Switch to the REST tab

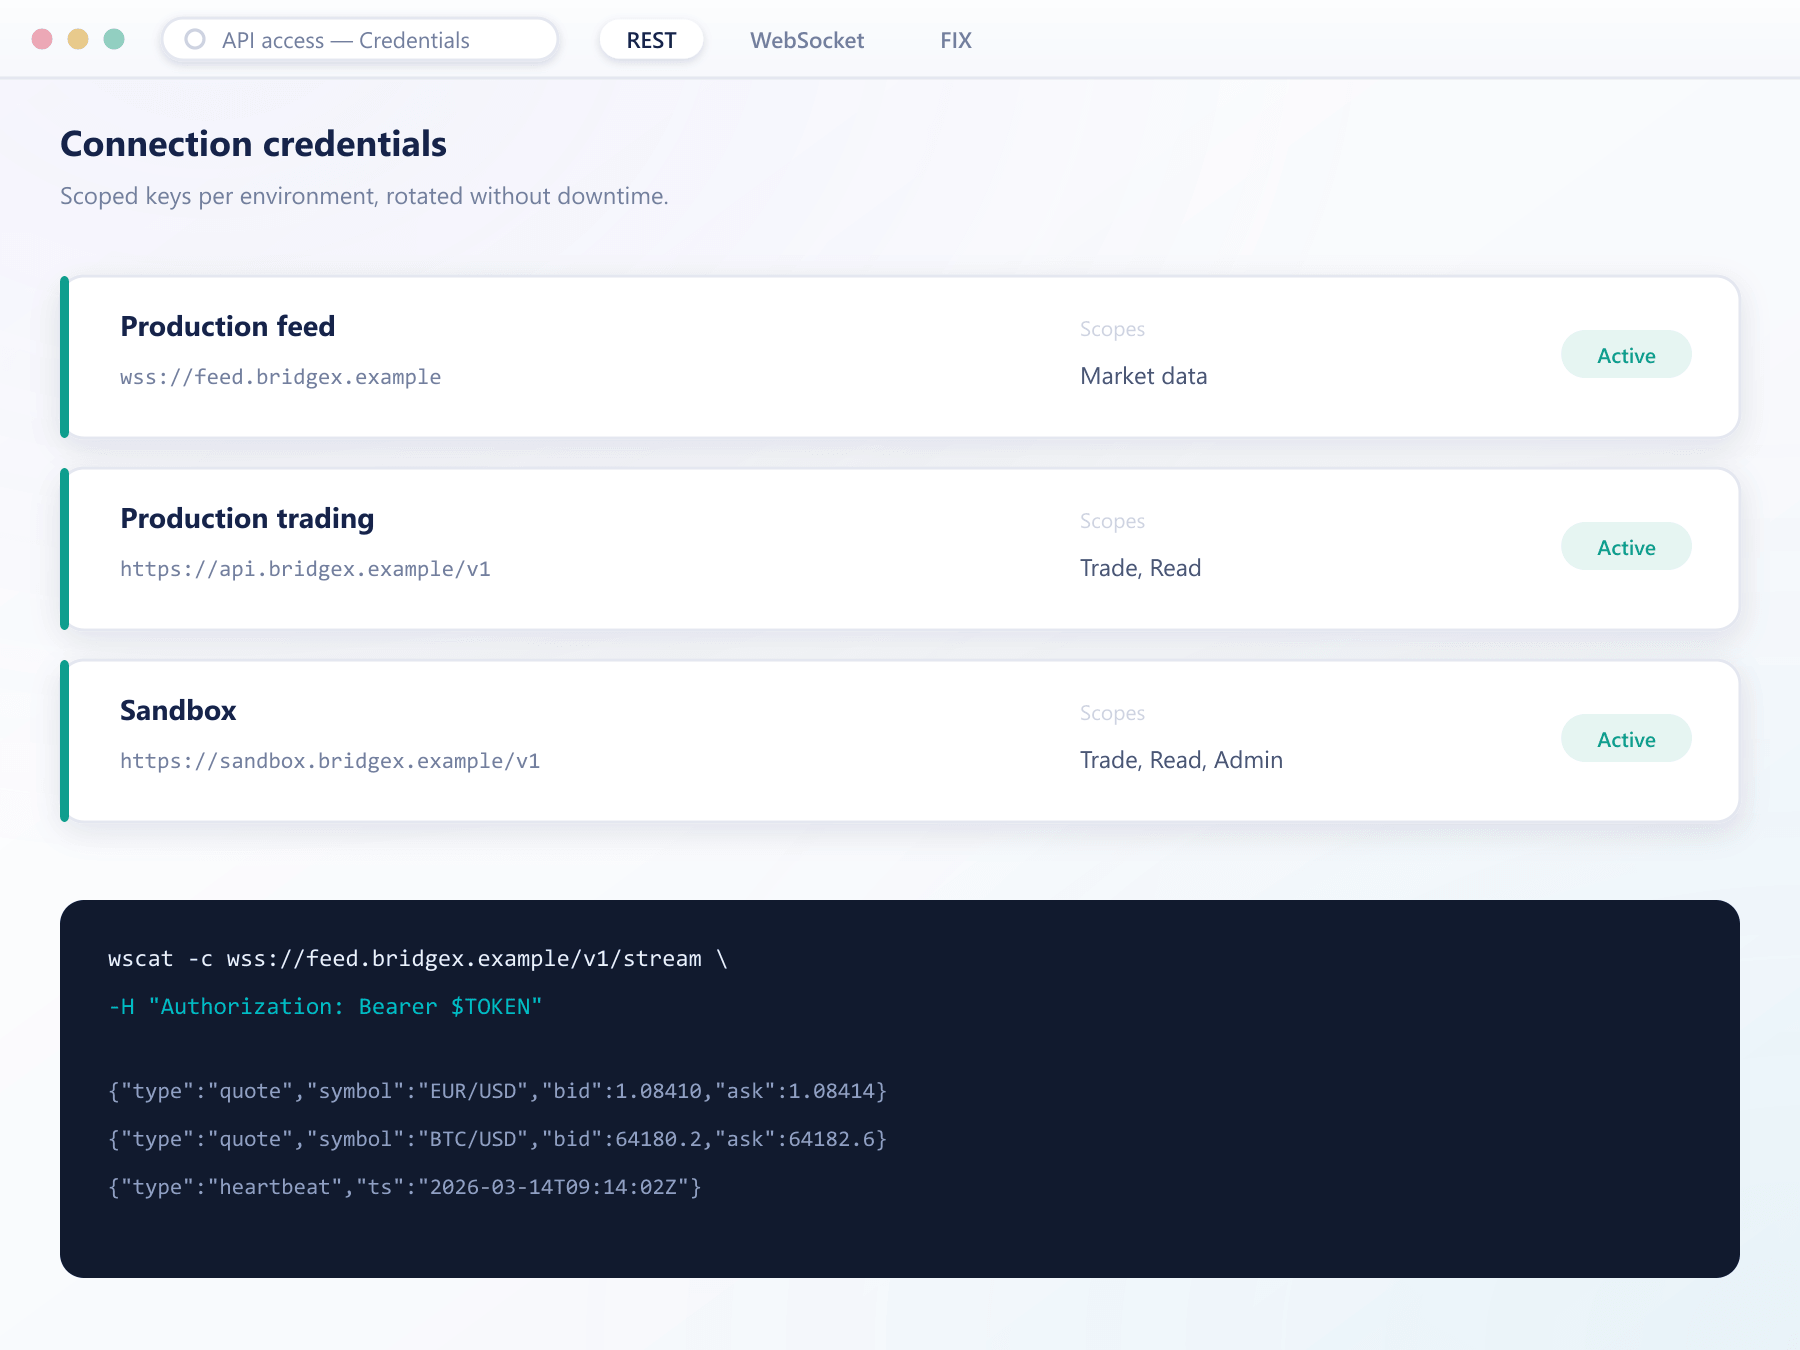(651, 40)
